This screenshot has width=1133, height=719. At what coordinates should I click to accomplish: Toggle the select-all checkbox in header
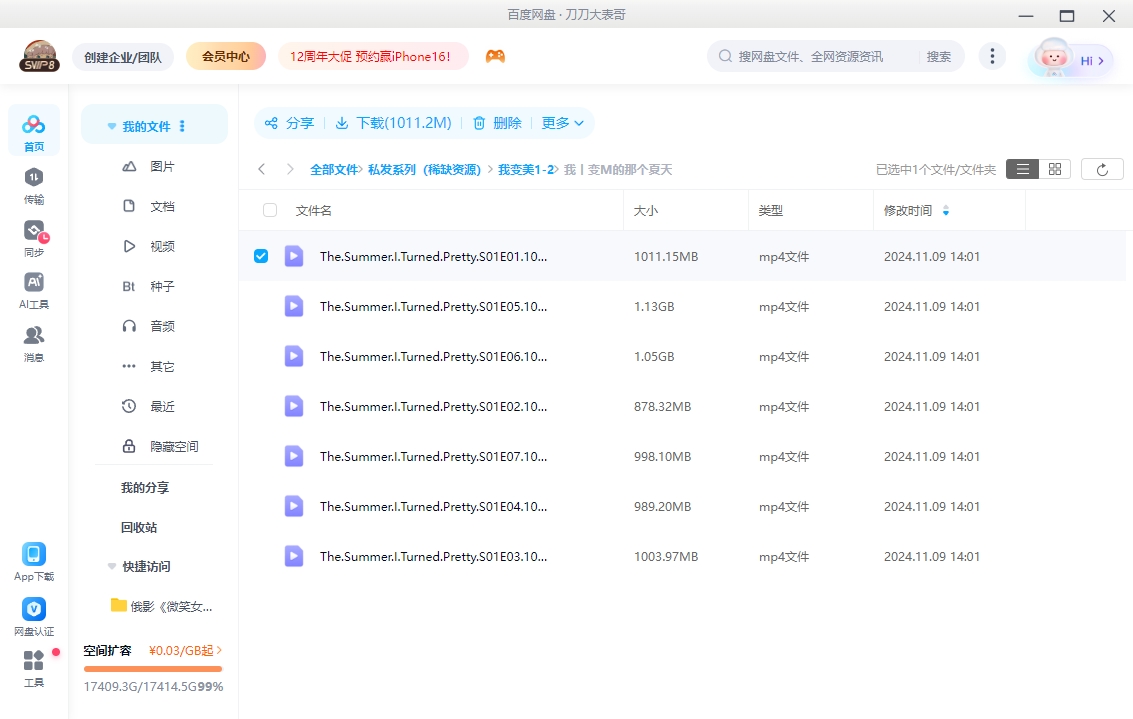(270, 211)
